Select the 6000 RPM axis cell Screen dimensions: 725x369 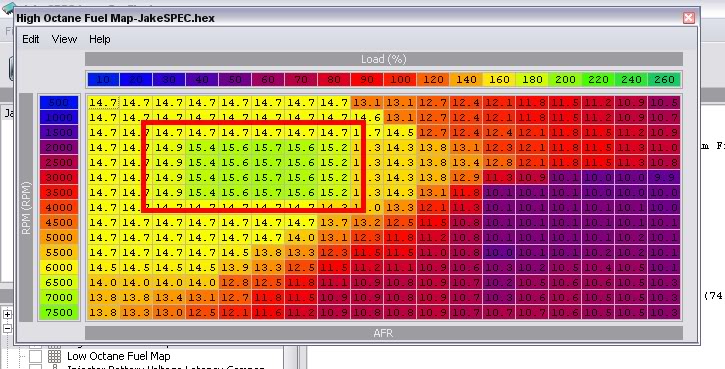click(59, 267)
